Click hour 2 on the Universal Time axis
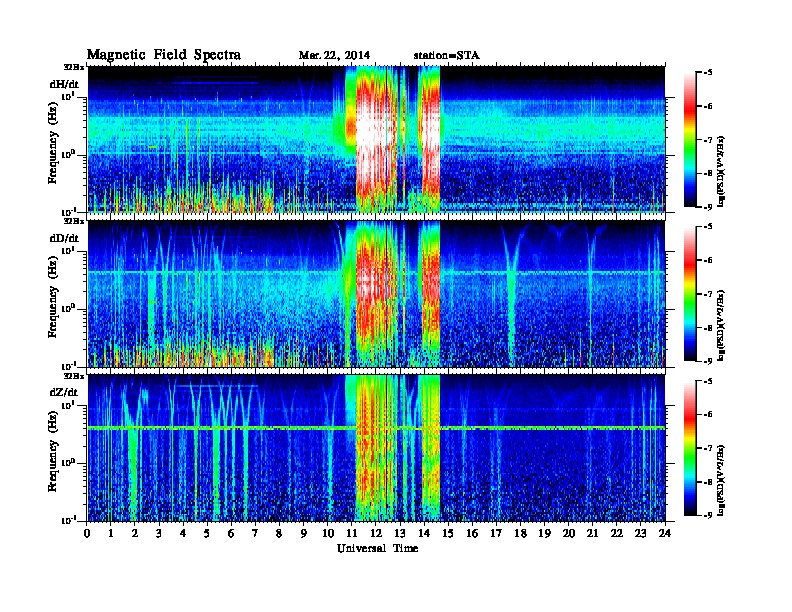 135,533
